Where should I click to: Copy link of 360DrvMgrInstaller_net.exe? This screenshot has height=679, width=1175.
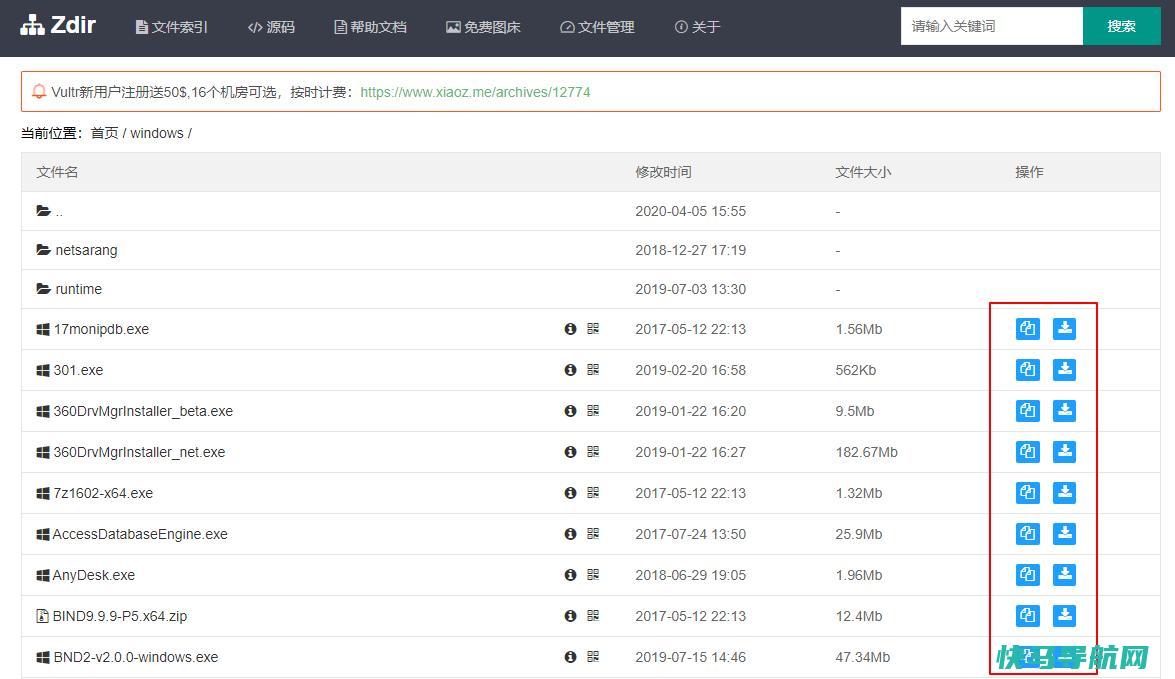point(1027,452)
